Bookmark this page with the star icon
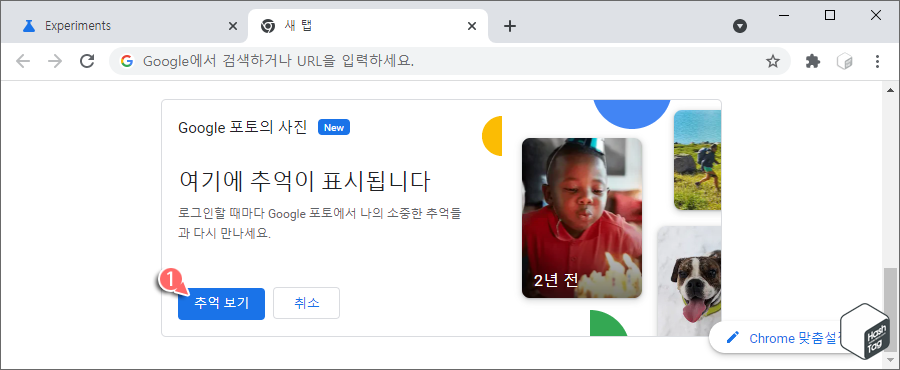900x370 pixels. pyautogui.click(x=773, y=61)
